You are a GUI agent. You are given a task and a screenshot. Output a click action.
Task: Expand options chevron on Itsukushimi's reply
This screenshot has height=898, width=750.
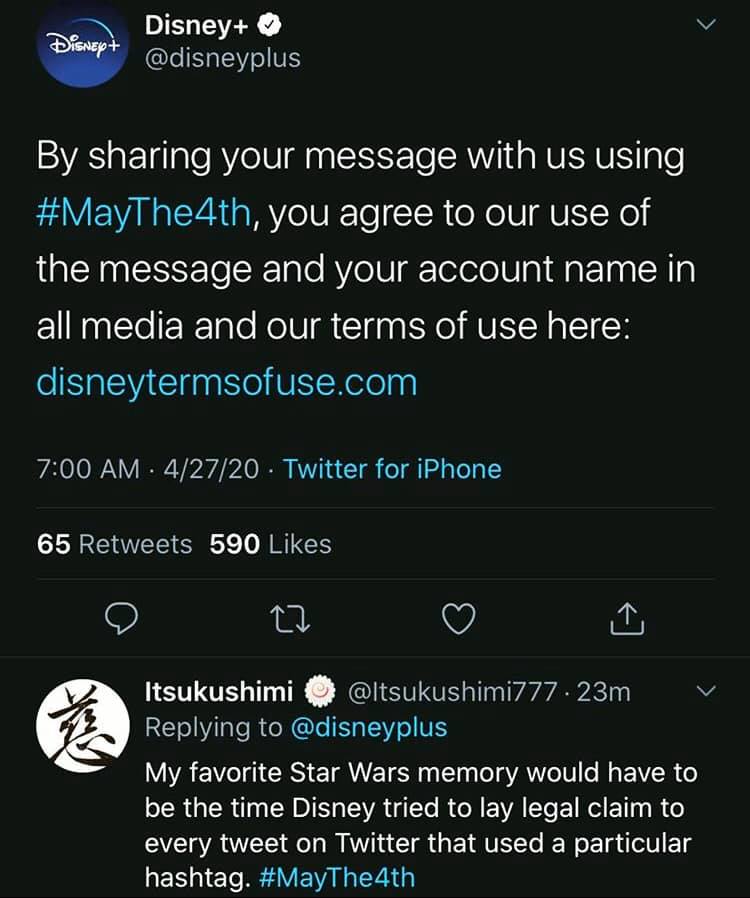(707, 691)
